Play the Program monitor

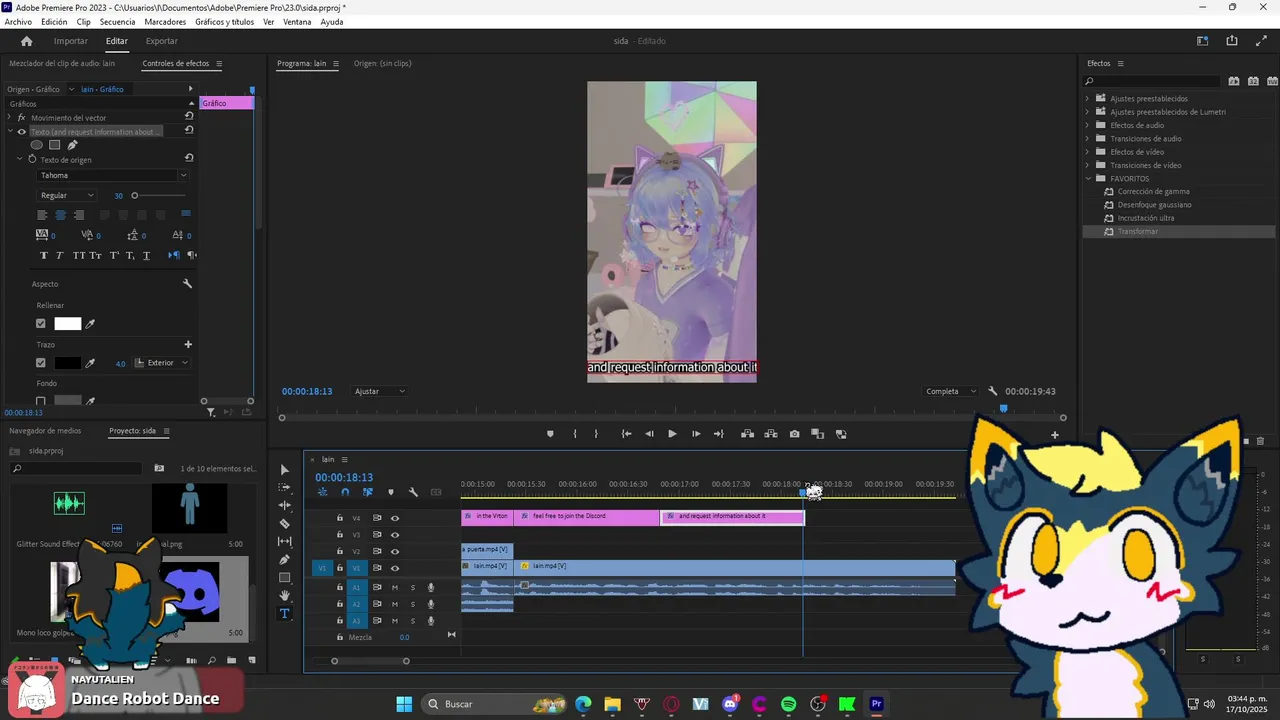pos(672,434)
